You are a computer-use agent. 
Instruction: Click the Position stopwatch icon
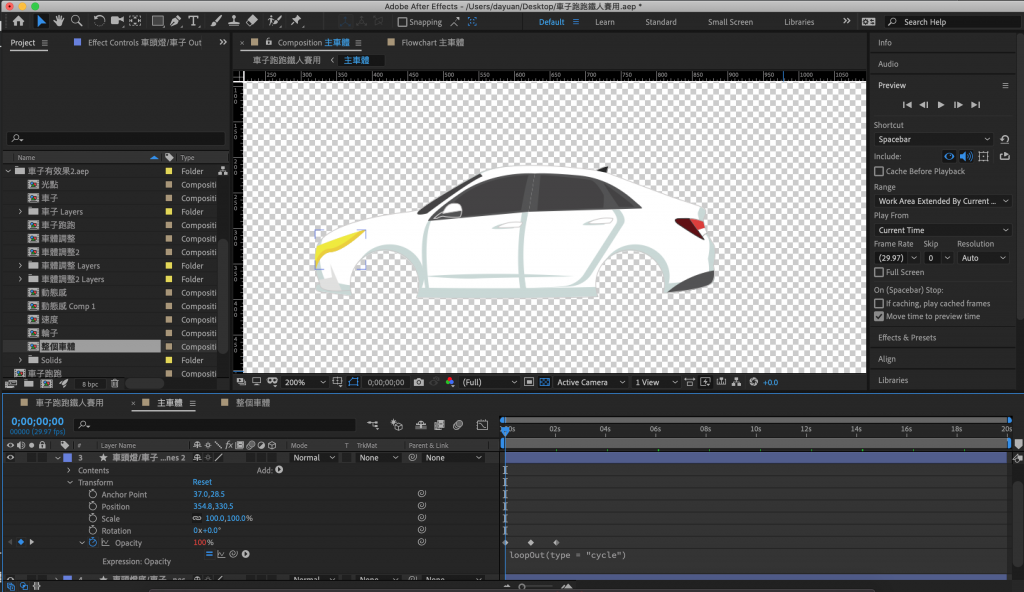(x=93, y=507)
